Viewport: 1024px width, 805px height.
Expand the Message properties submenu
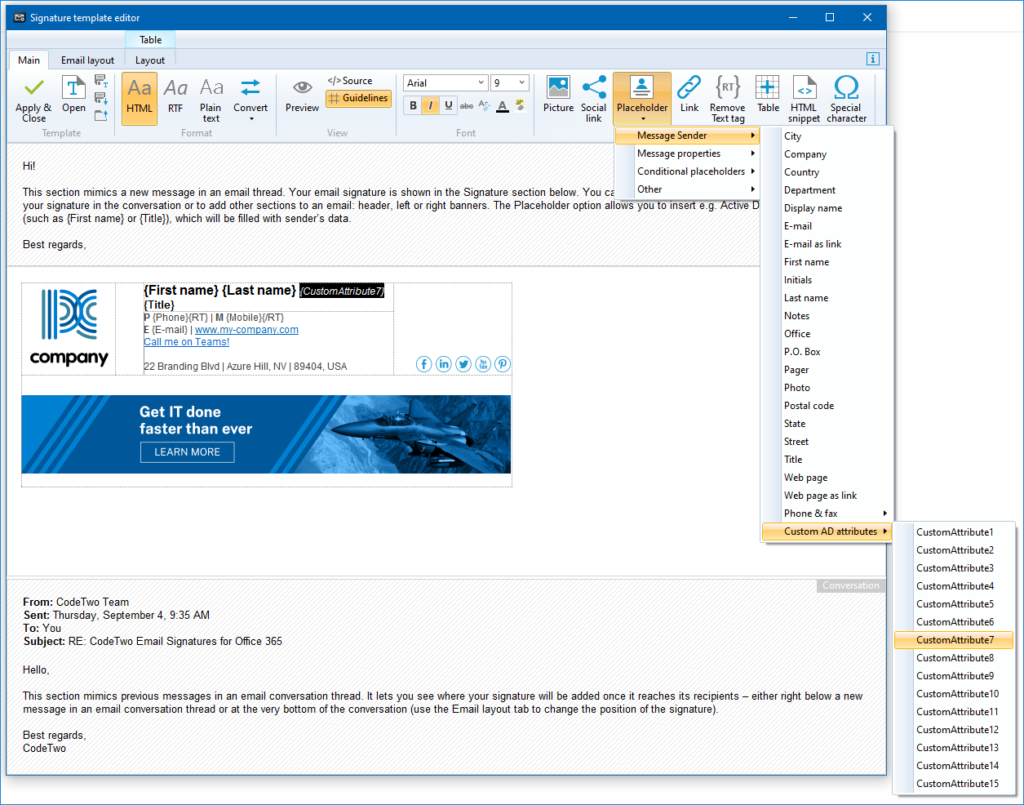coord(677,153)
